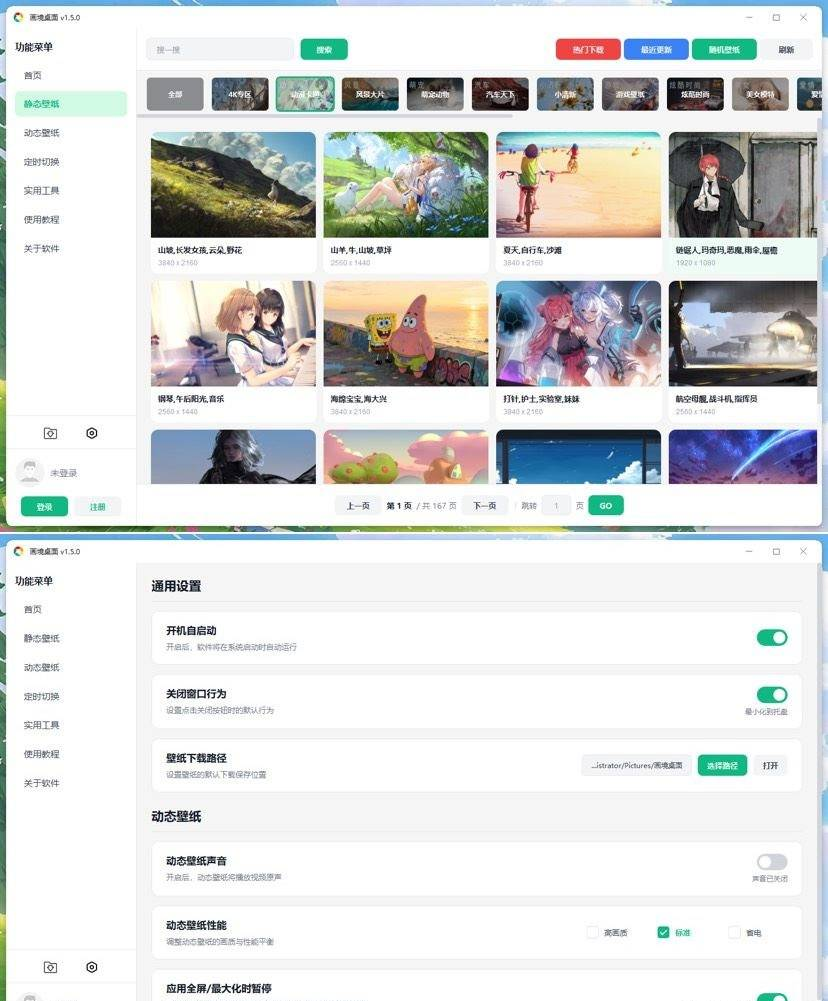Screen dimensions: 828x1001
Task: Open the 萌宠动物 category tab
Action: [435, 94]
